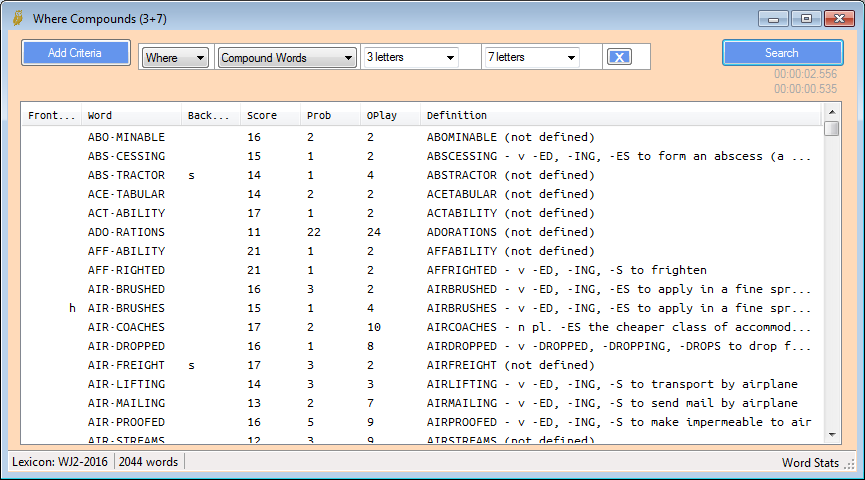Select the ABO-MINABLE row
Image resolution: width=865 pixels, height=480 pixels.
(421, 137)
